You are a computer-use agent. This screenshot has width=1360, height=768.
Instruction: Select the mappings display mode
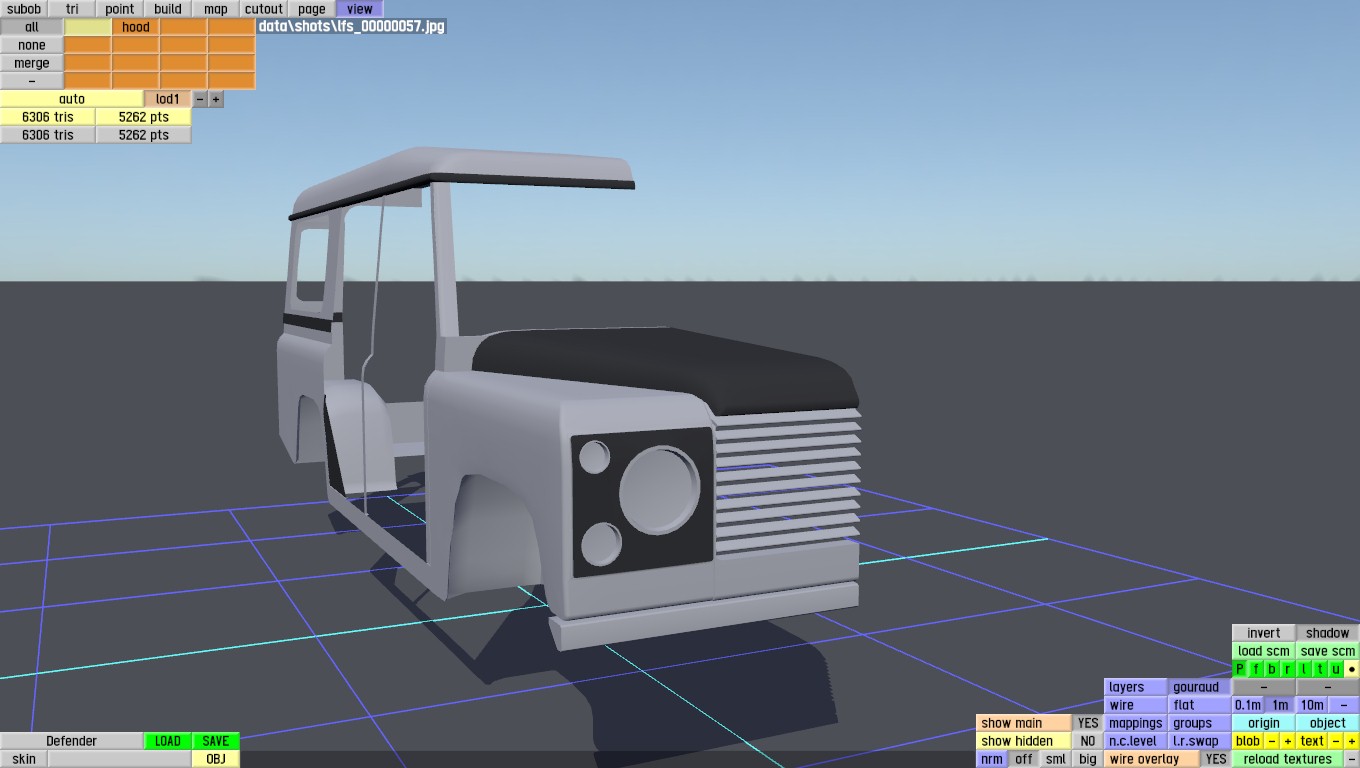(x=1136, y=723)
